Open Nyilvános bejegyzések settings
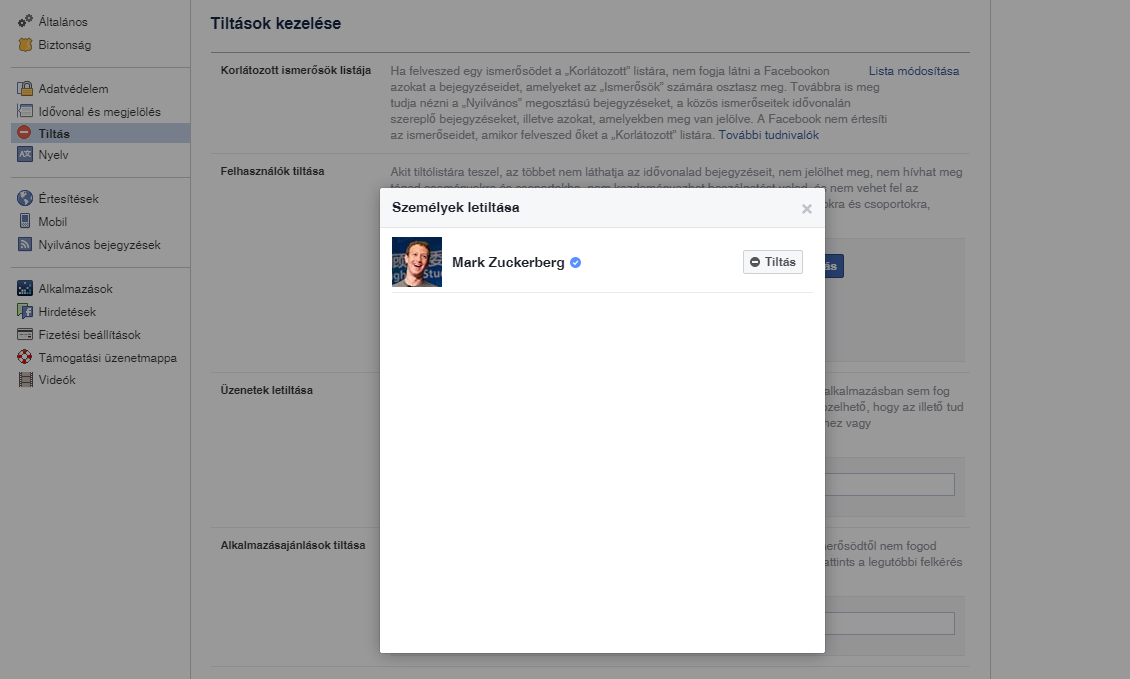The height and width of the screenshot is (679, 1130). click(x=101, y=244)
